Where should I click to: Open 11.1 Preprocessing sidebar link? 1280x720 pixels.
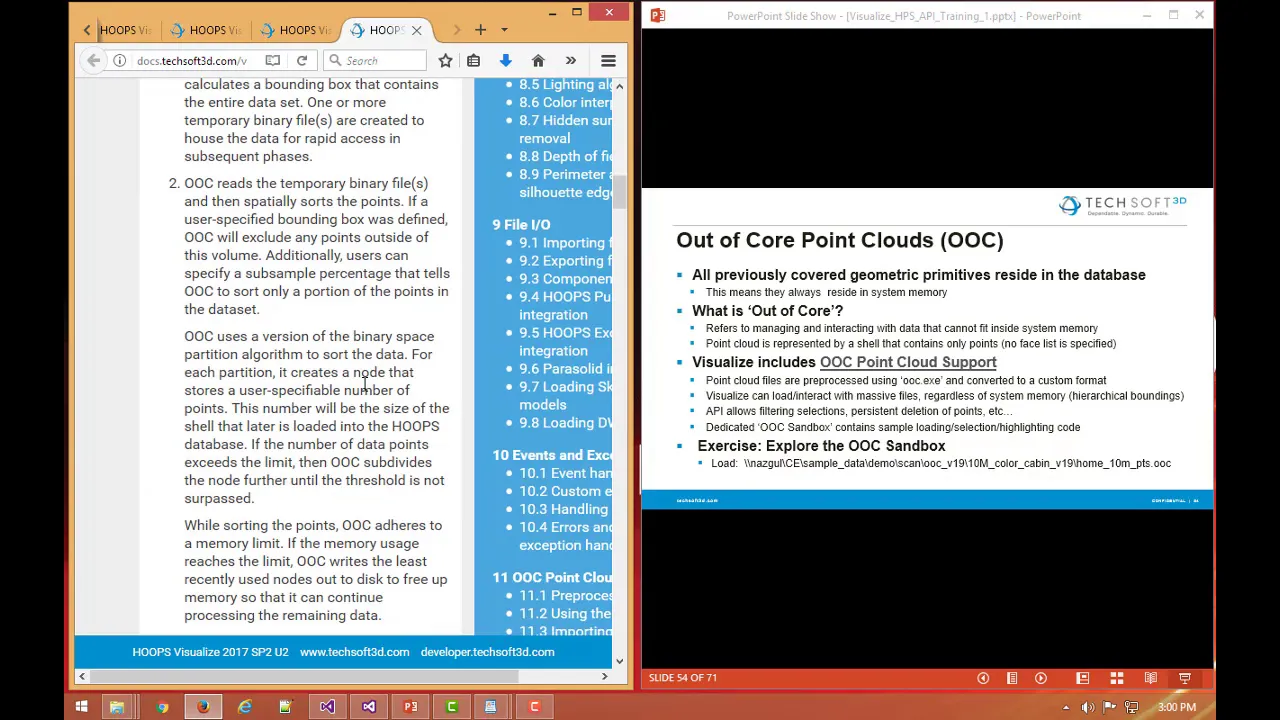[x=565, y=596]
